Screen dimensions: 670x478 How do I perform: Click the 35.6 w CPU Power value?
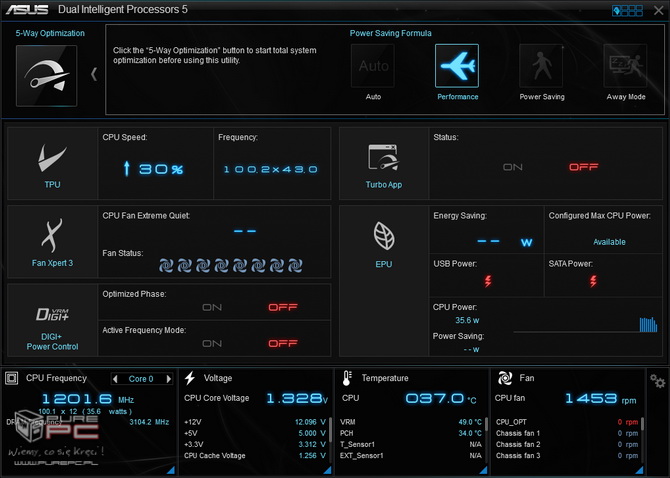[467, 320]
